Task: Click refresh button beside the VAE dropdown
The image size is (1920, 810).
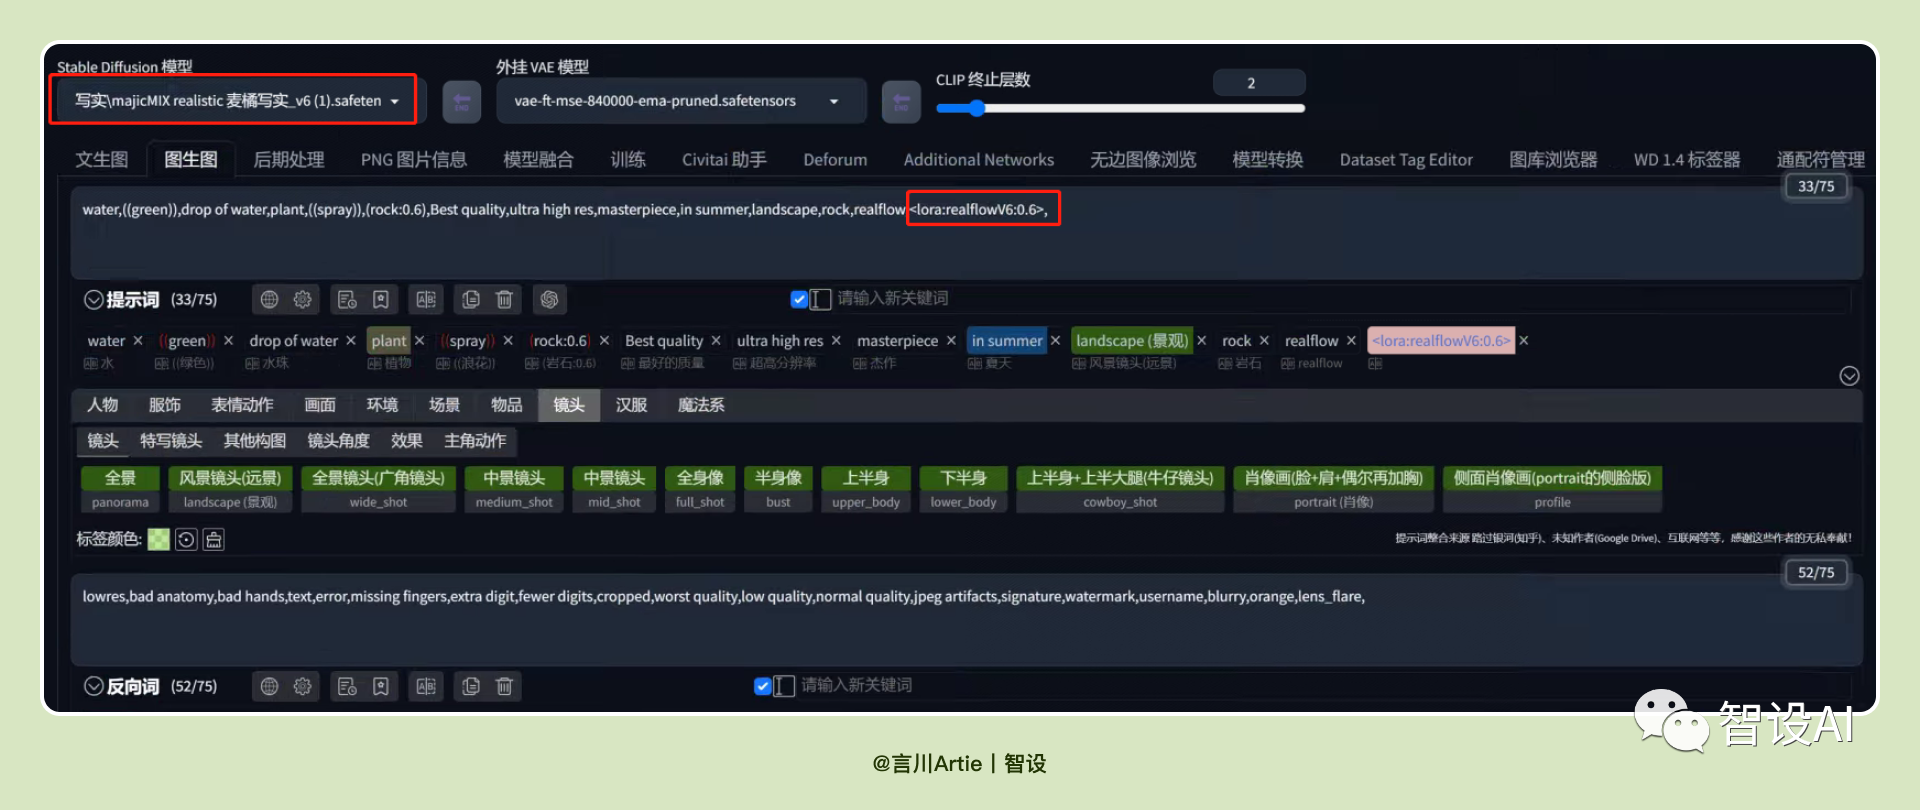Action: 901,102
